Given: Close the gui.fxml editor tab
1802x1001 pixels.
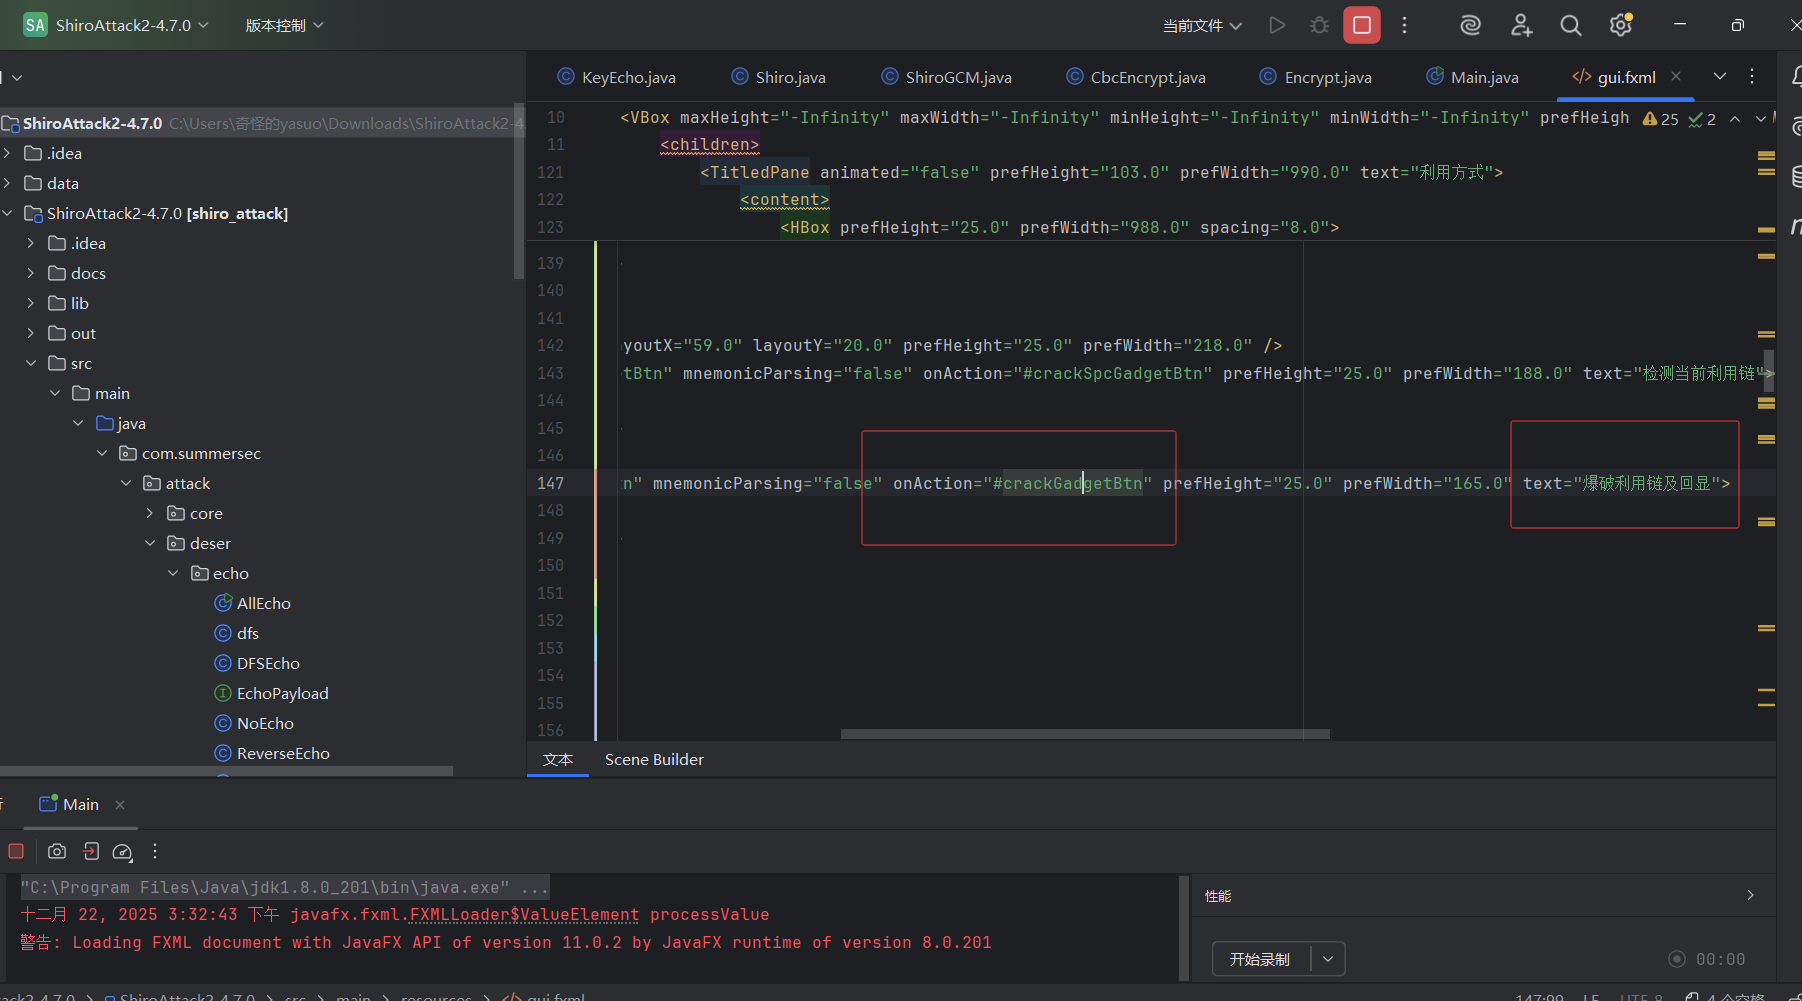Looking at the screenshot, I should click(1676, 76).
